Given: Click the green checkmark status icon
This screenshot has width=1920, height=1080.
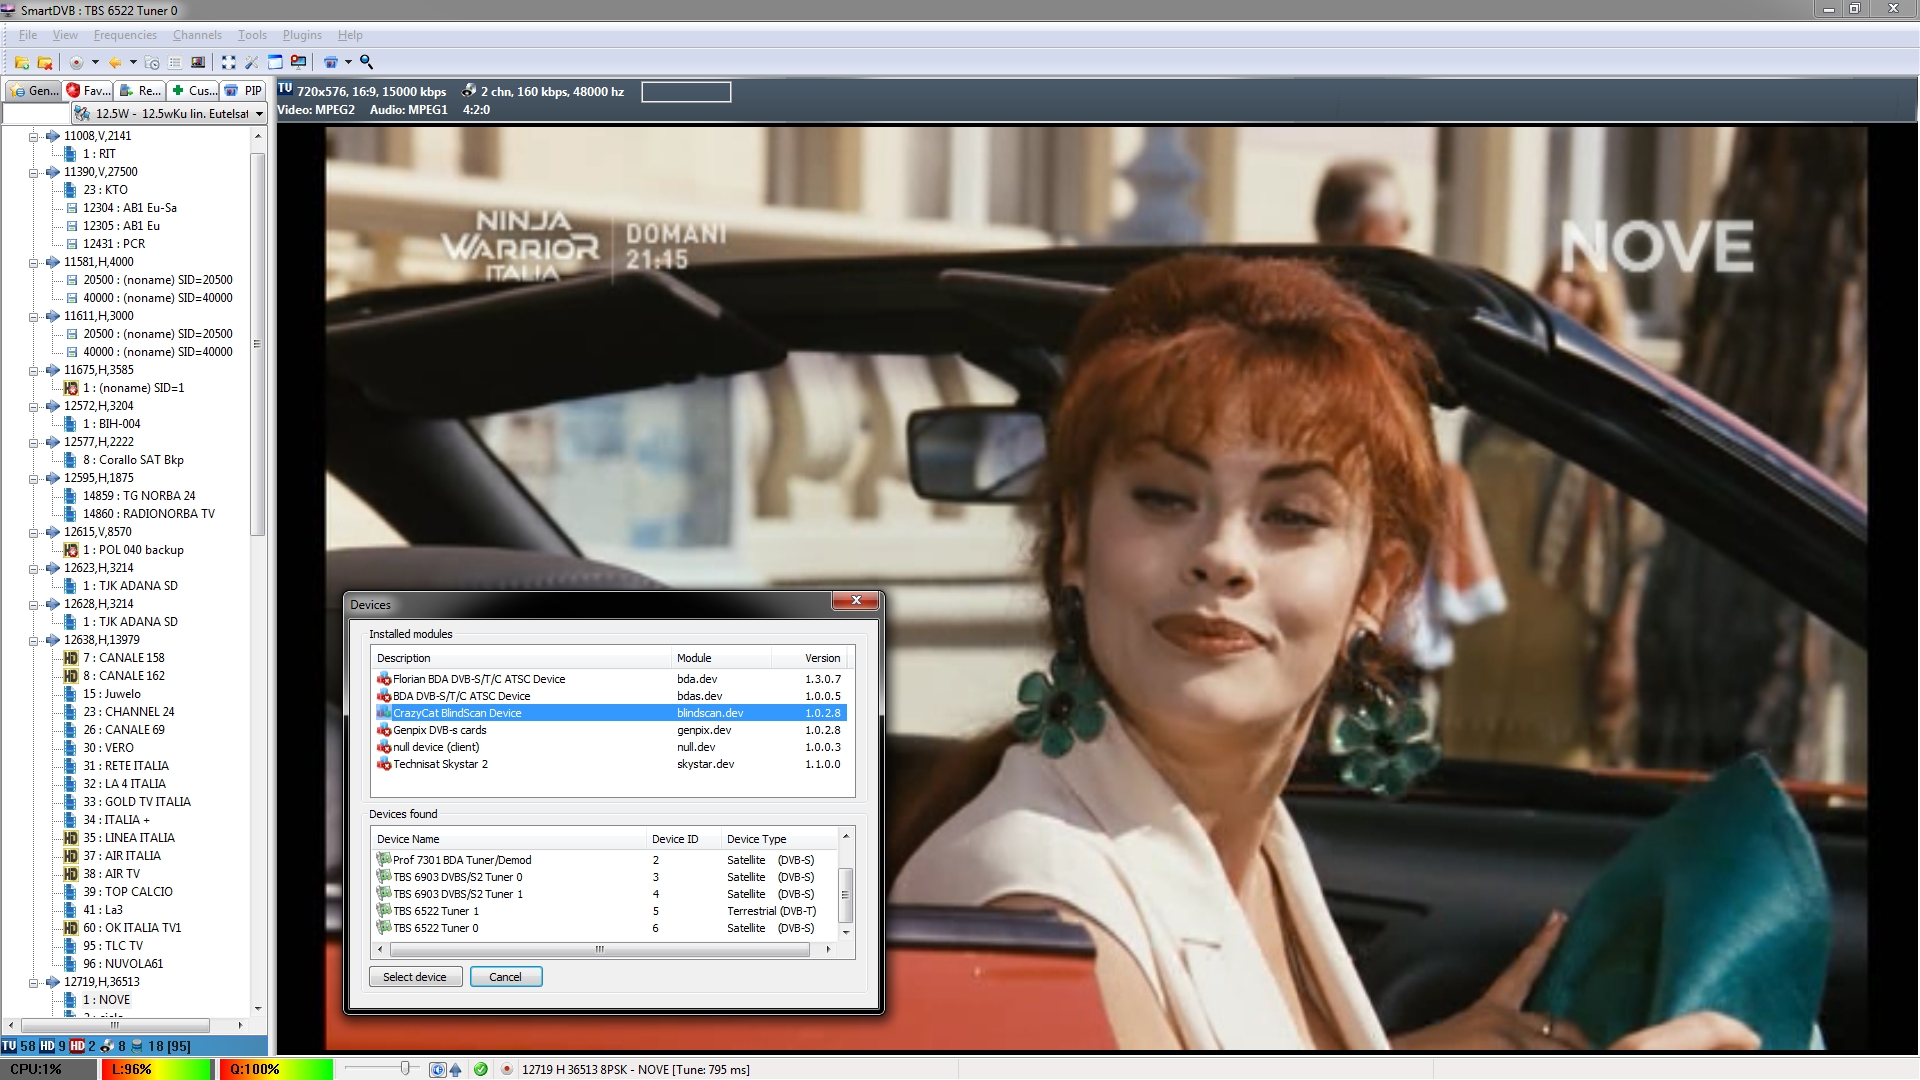Looking at the screenshot, I should pos(481,1069).
